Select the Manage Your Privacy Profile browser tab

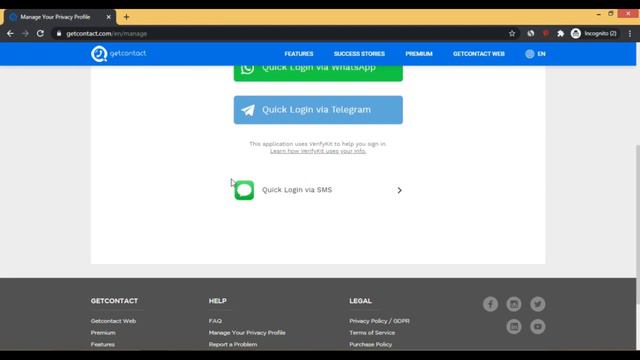(60, 17)
